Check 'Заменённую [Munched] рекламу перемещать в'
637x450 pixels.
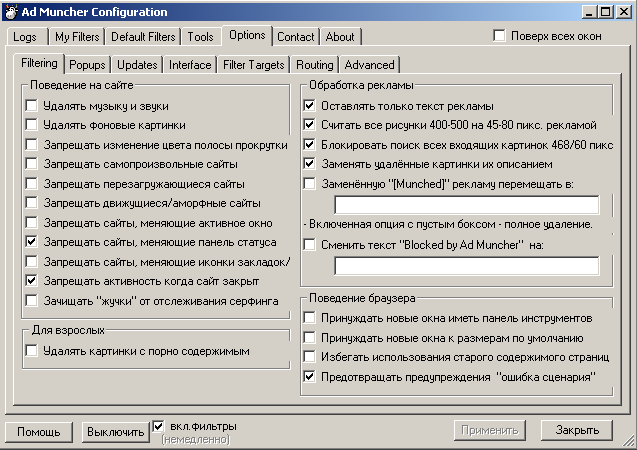[x=309, y=184]
